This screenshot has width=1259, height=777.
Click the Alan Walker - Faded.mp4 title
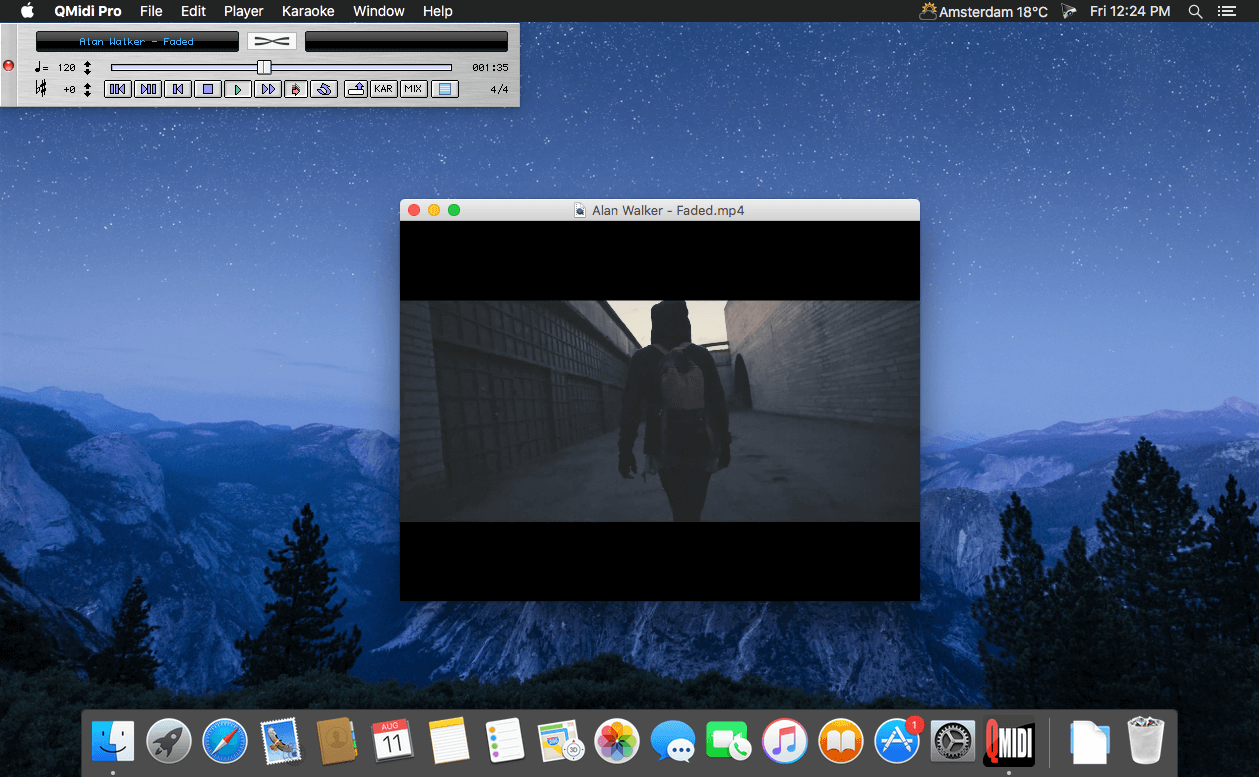pyautogui.click(x=668, y=210)
